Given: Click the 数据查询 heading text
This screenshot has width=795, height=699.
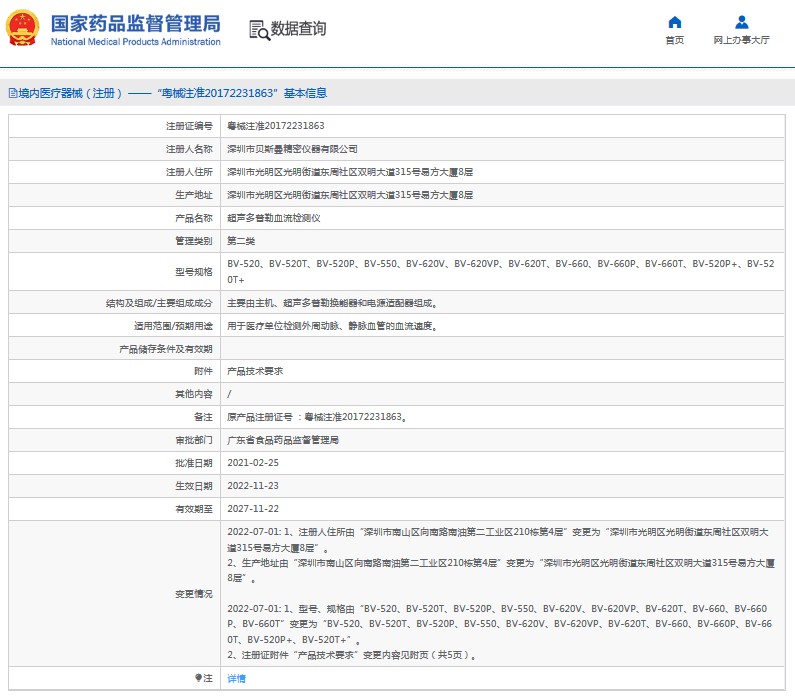Looking at the screenshot, I should pos(298,30).
